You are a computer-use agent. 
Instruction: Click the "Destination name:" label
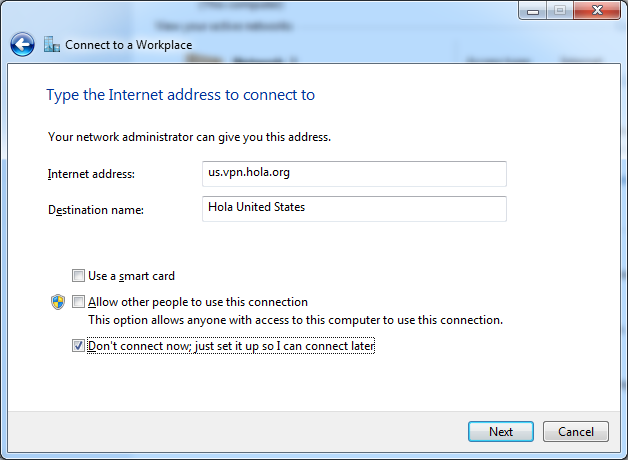click(96, 210)
